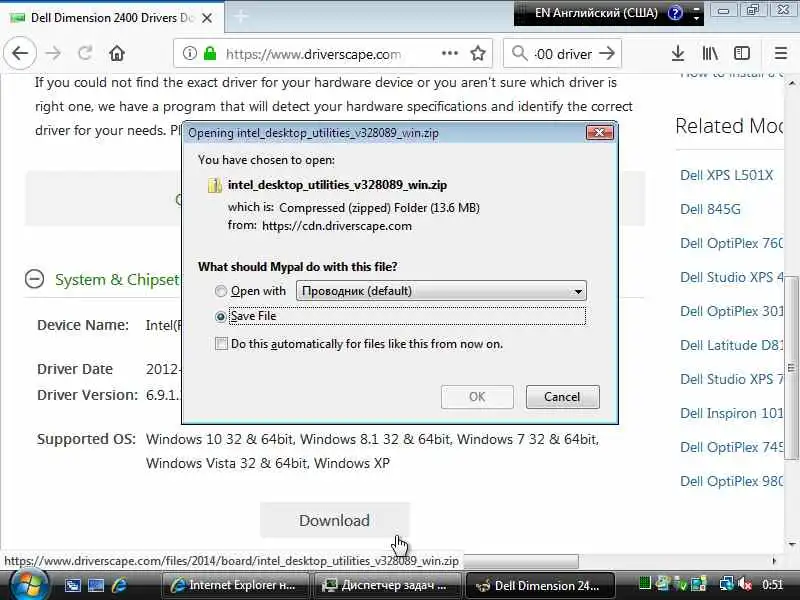Select the Open with radio button

point(220,291)
